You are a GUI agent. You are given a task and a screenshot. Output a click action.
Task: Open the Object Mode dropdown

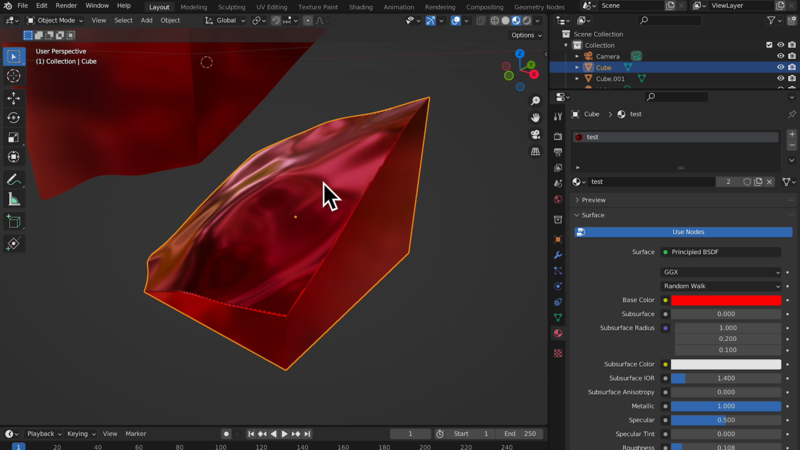[x=55, y=20]
